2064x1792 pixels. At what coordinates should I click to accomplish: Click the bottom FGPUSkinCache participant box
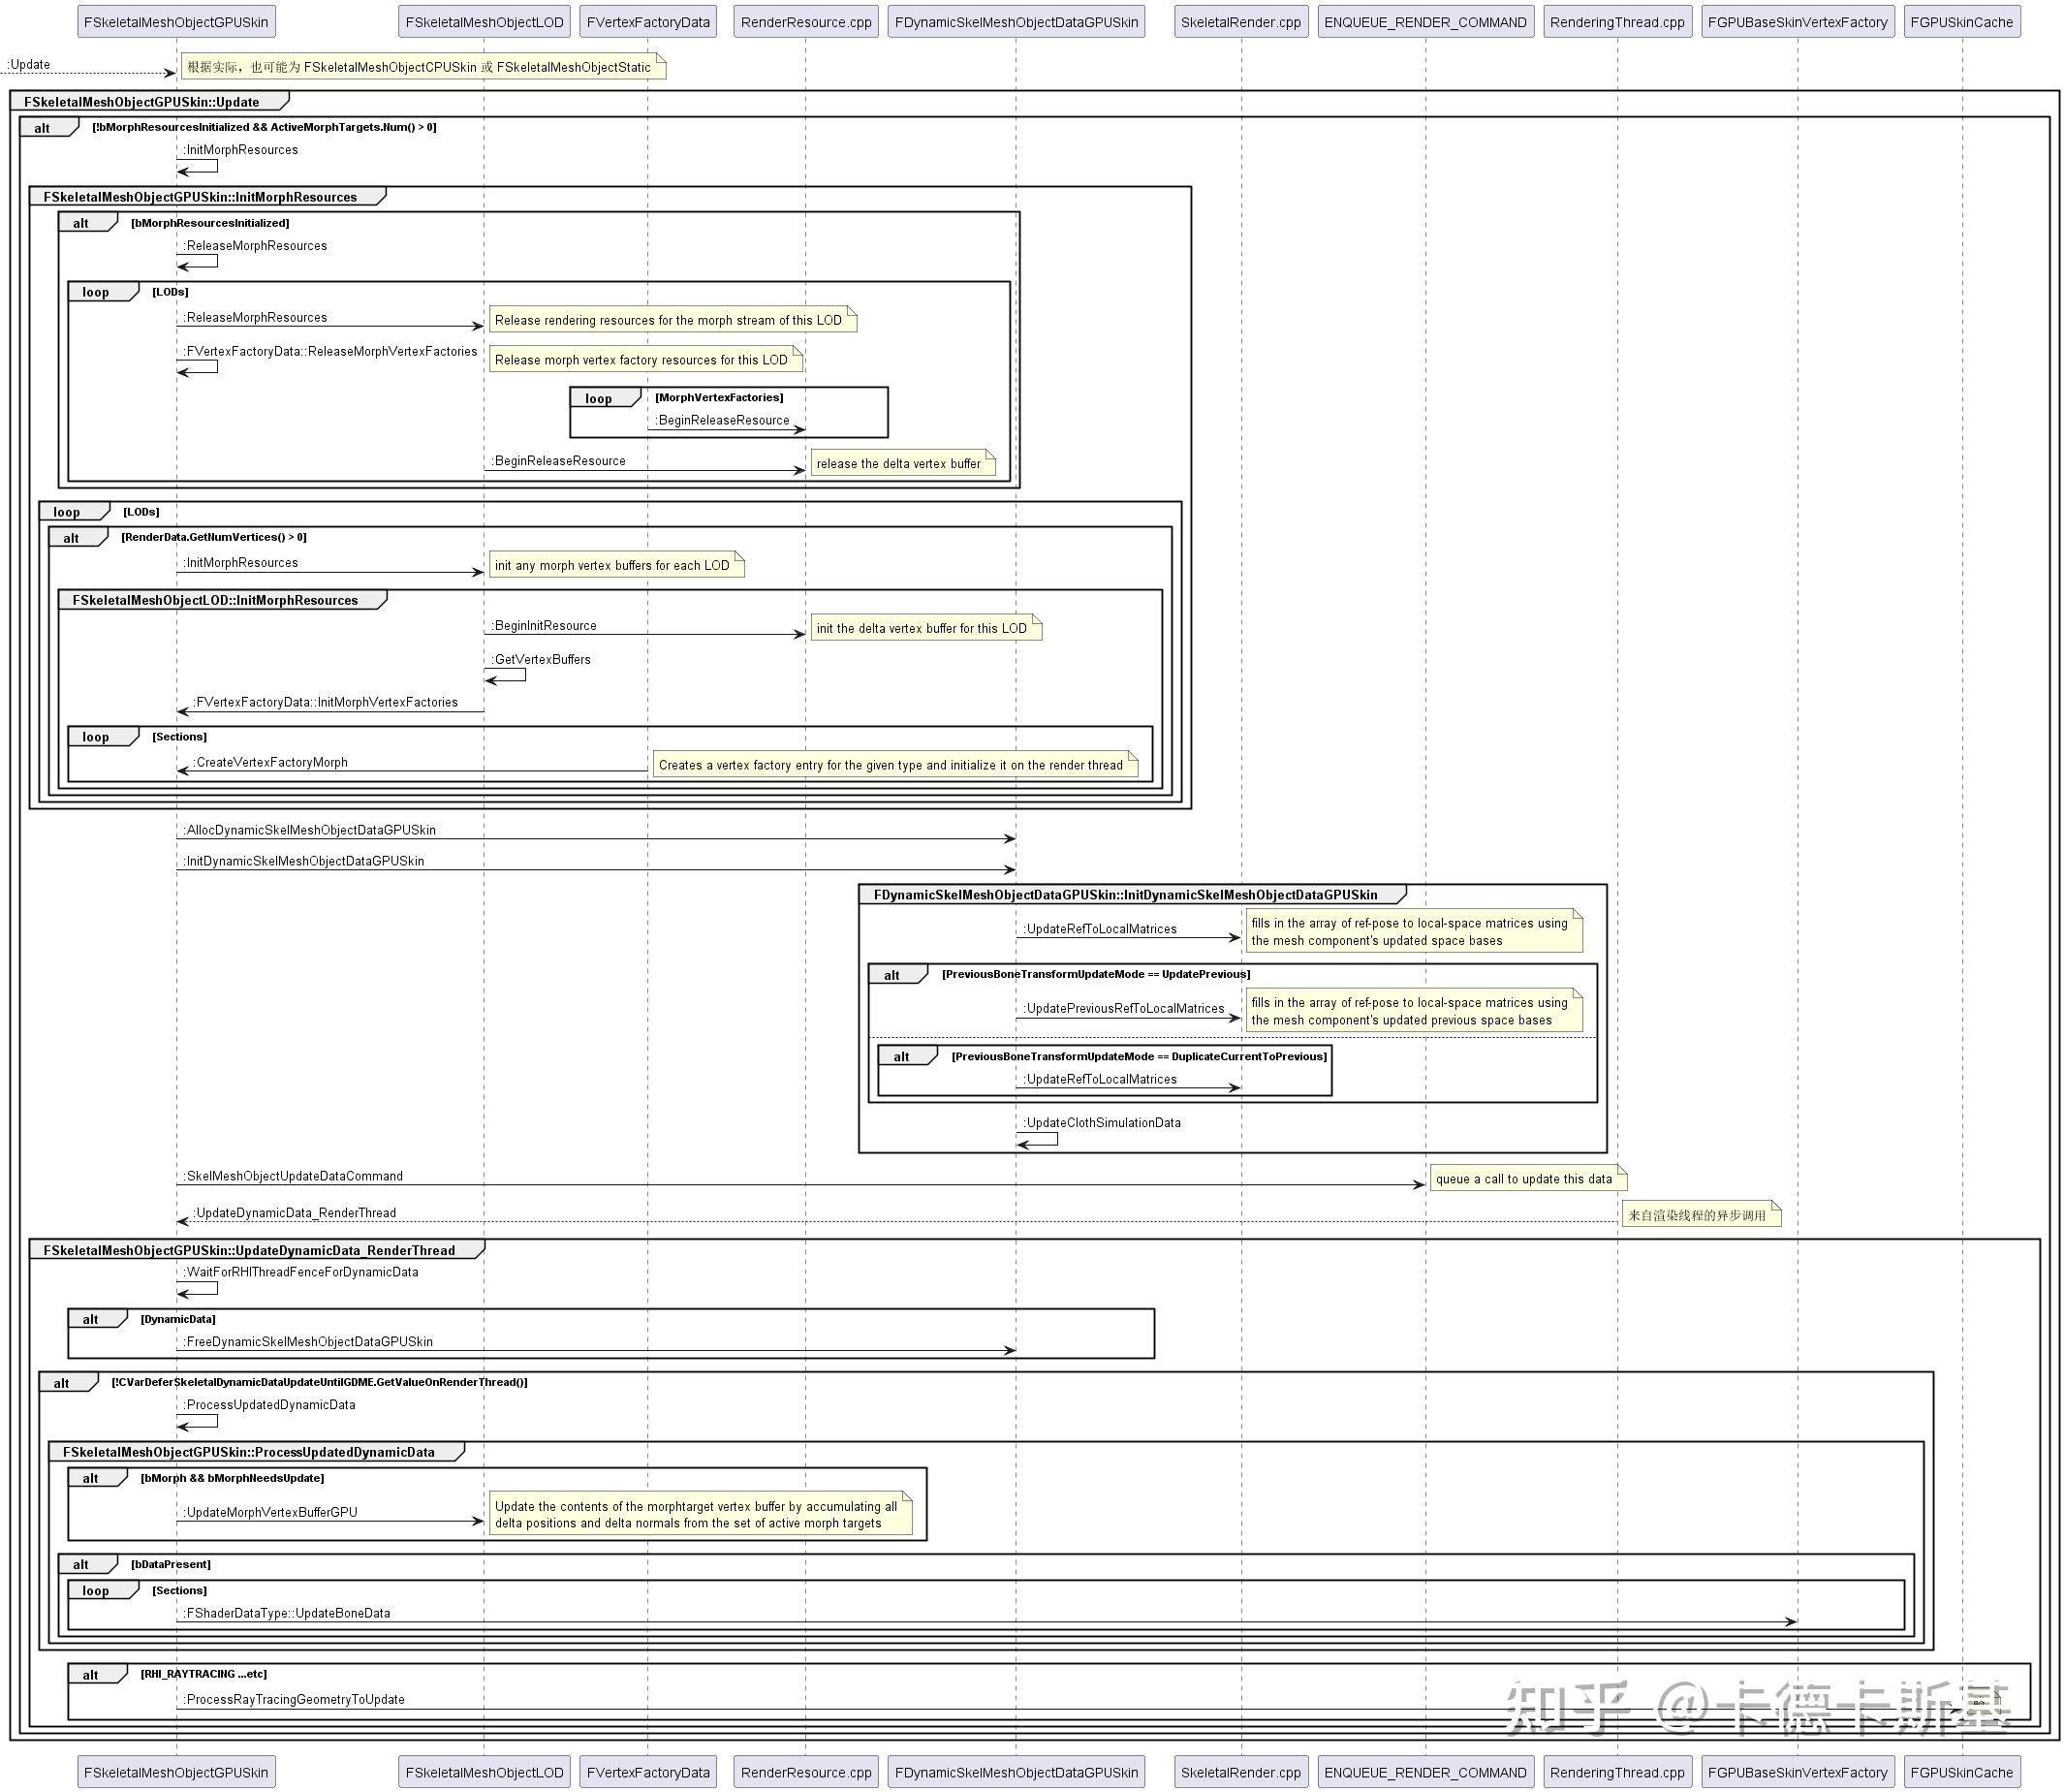click(x=1961, y=1772)
